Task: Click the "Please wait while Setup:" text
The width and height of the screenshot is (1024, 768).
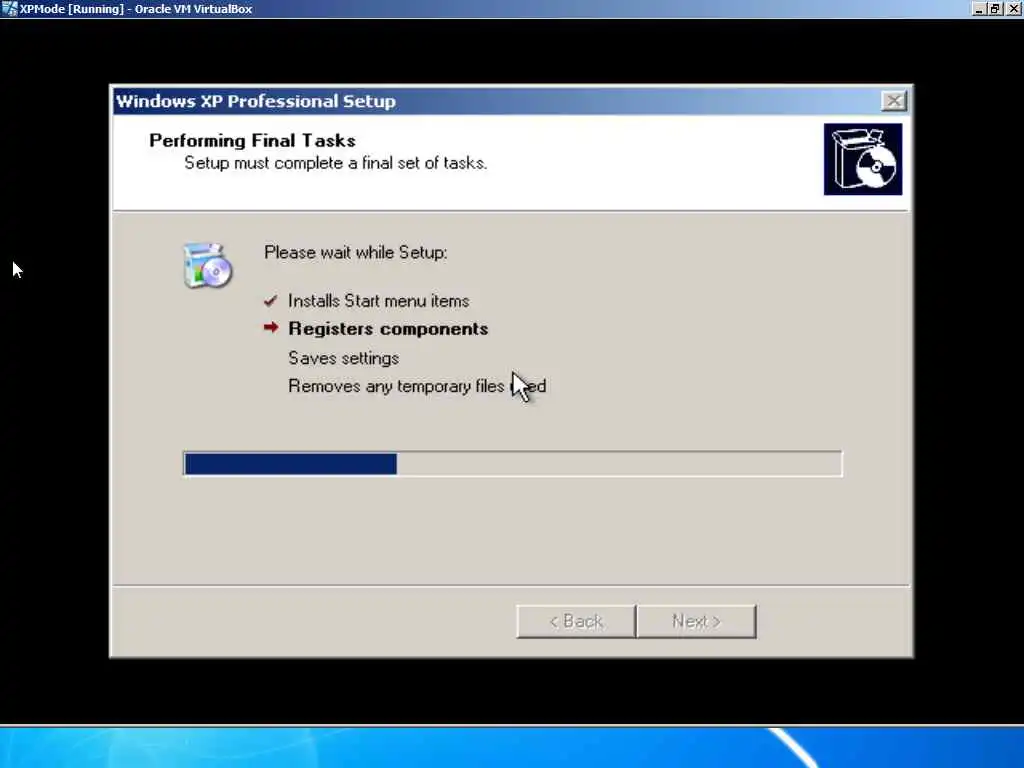Action: click(356, 253)
